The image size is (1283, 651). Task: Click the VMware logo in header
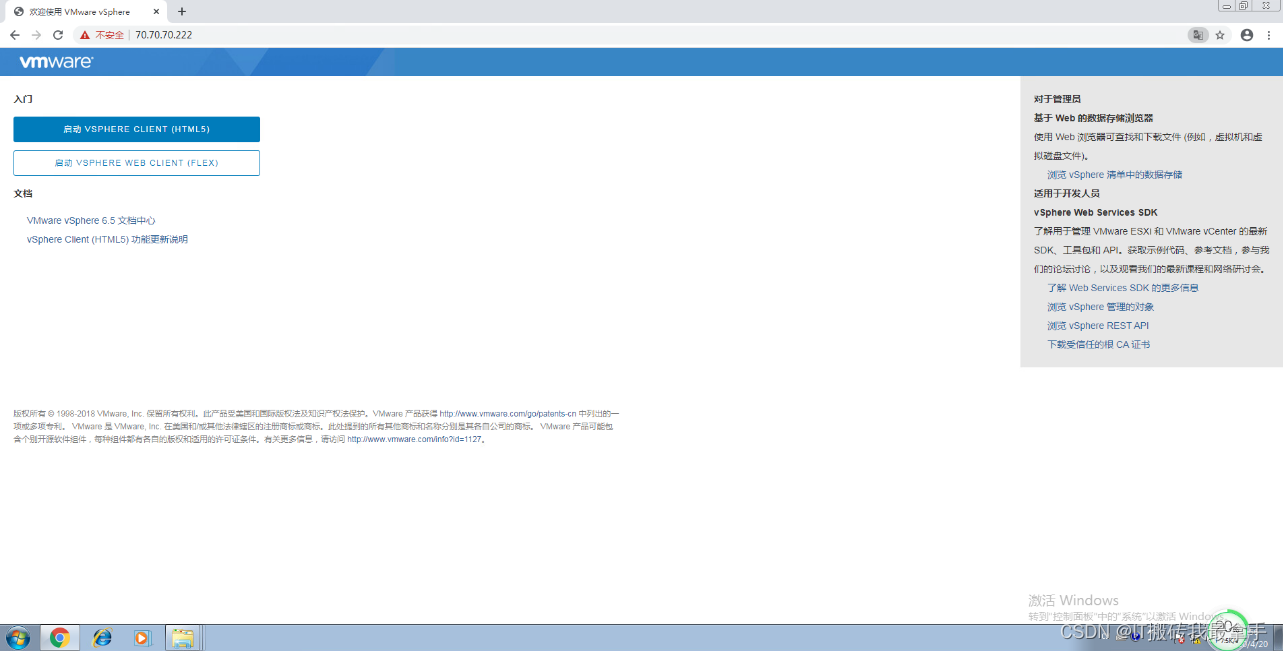[56, 62]
